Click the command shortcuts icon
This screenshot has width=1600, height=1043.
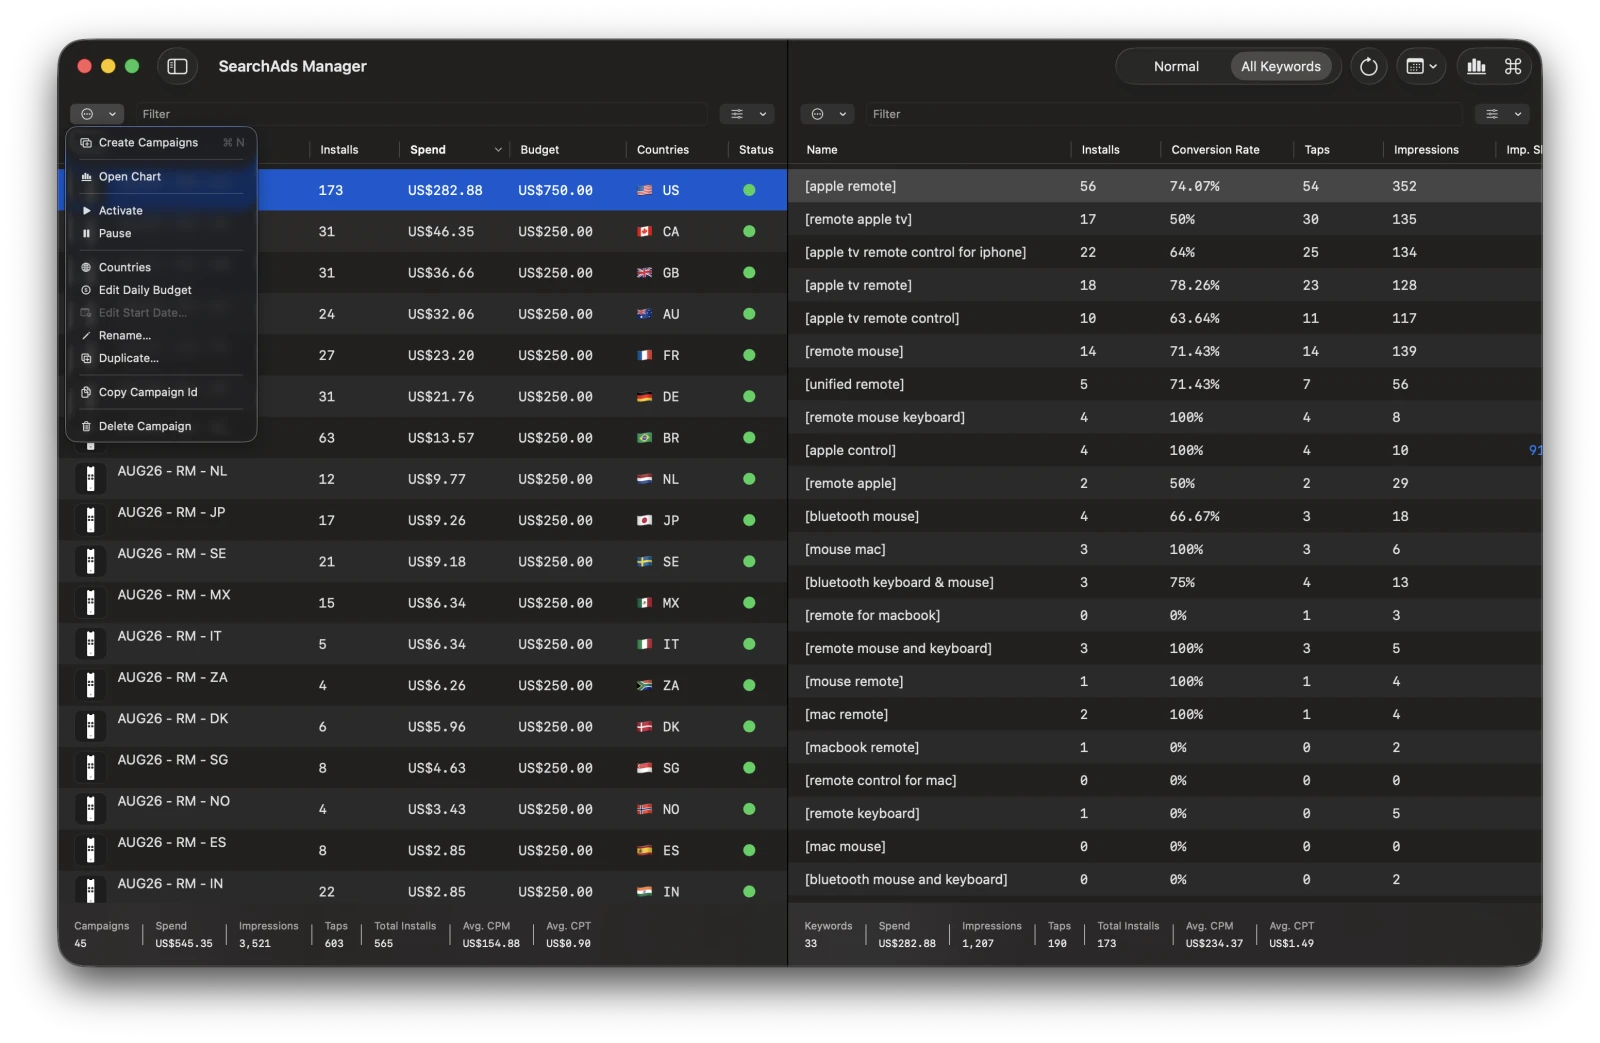1513,66
